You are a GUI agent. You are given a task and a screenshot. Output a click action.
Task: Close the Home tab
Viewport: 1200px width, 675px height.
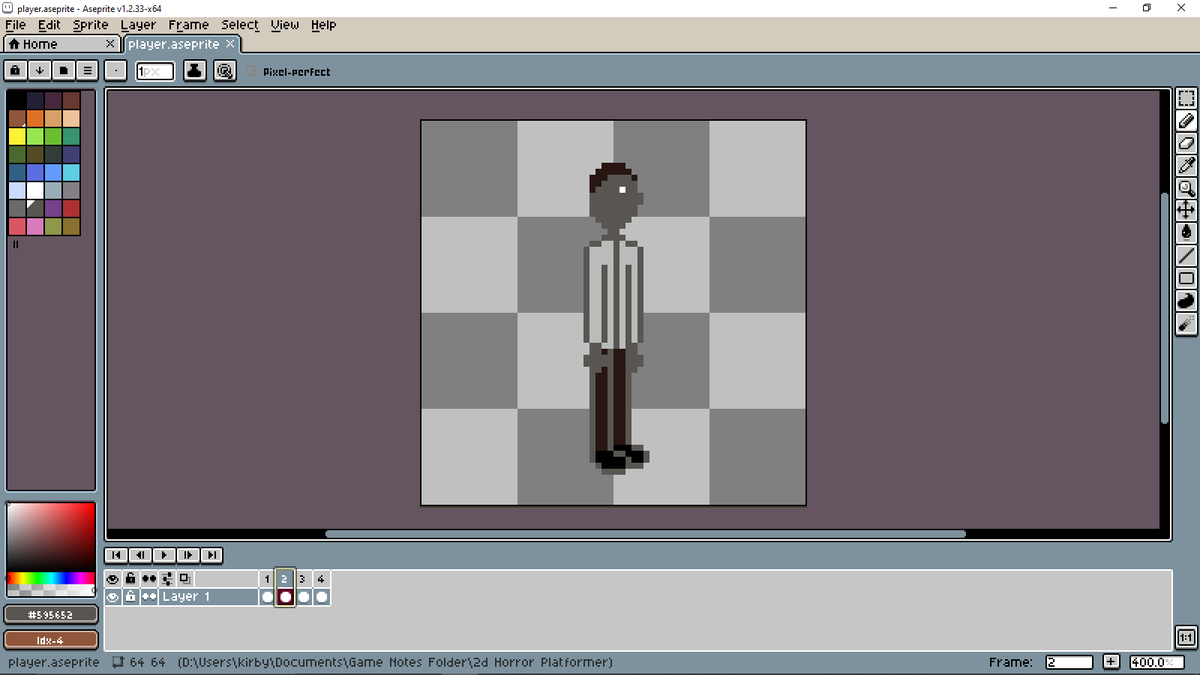111,44
